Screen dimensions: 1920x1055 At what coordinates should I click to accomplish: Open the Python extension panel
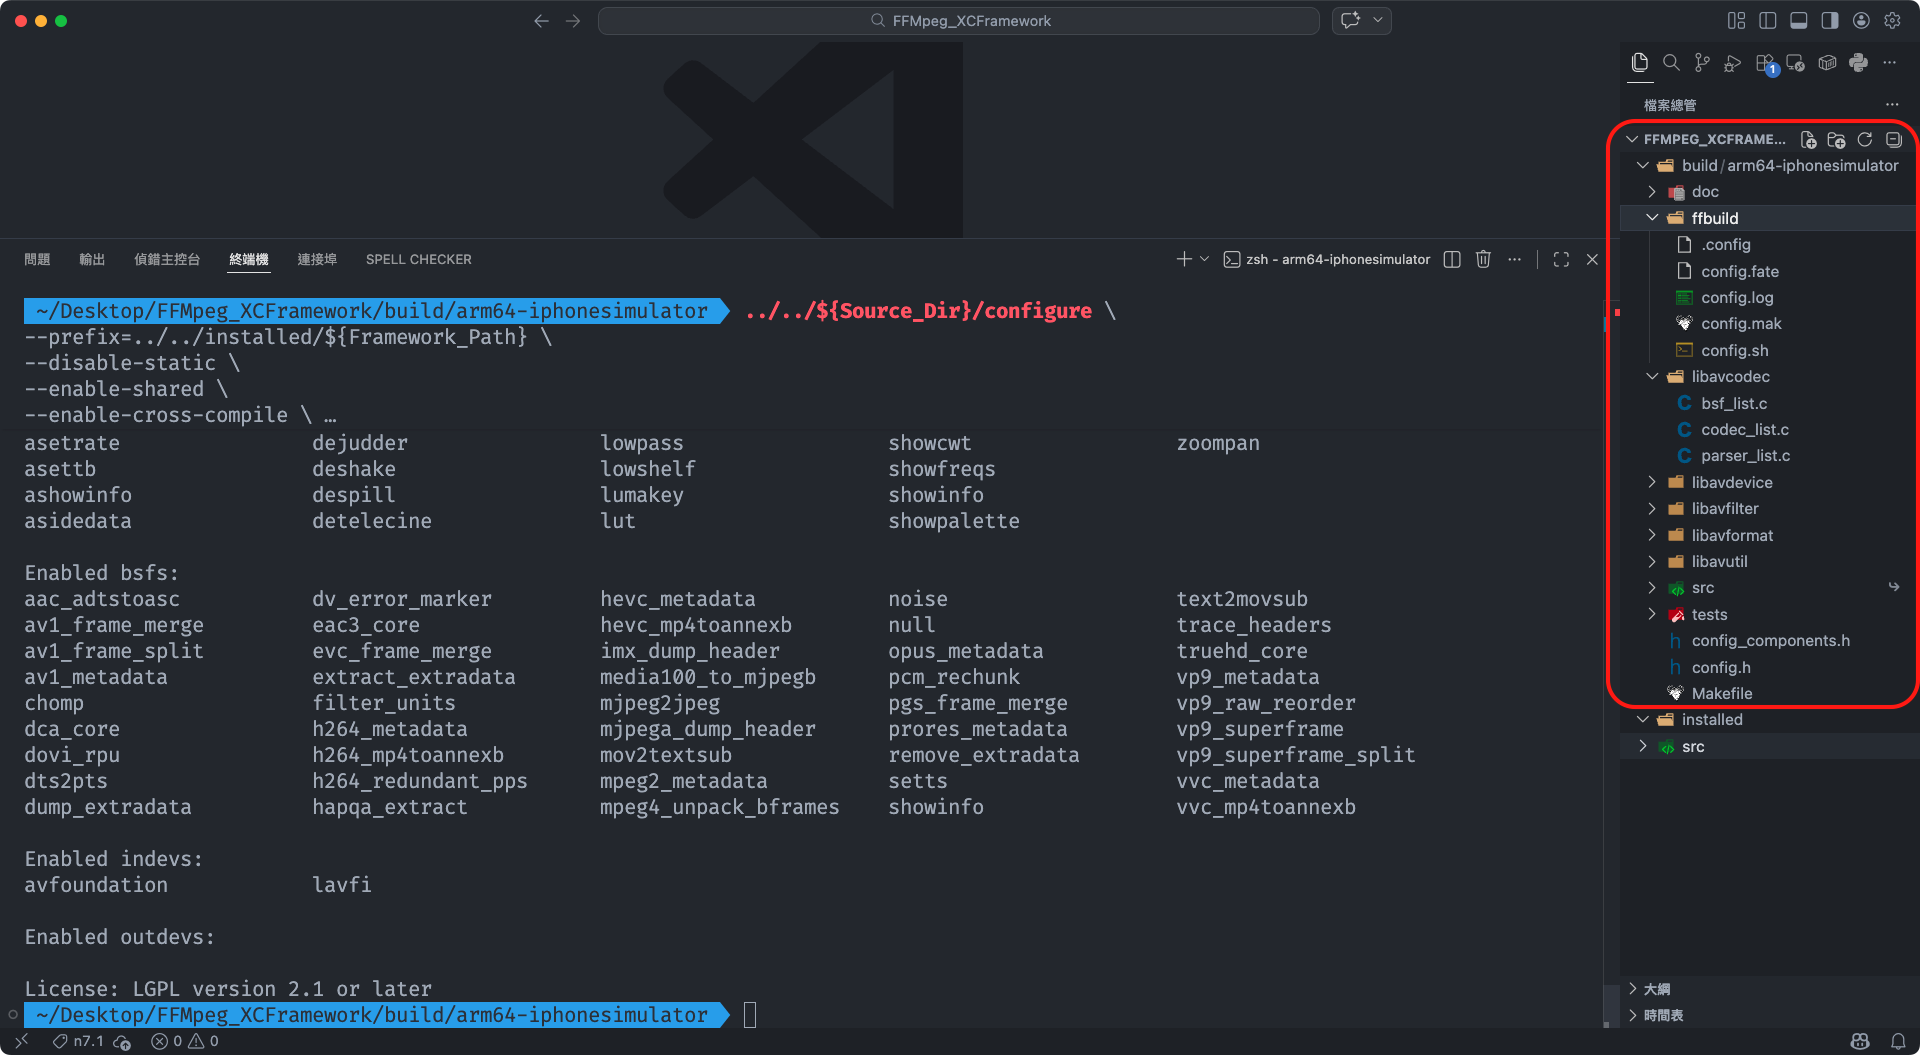coord(1858,63)
